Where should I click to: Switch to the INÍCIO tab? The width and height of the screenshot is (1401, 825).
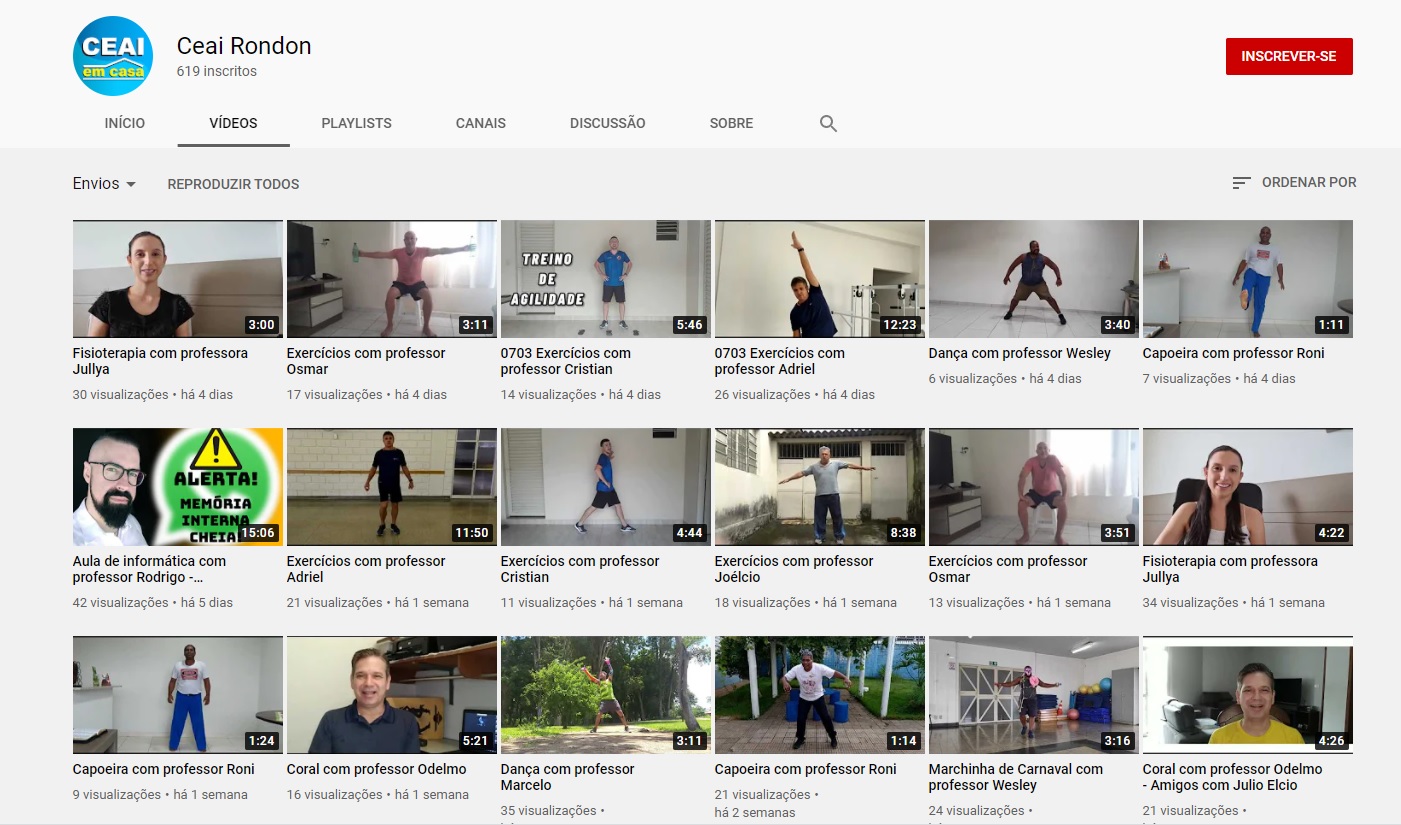[125, 124]
